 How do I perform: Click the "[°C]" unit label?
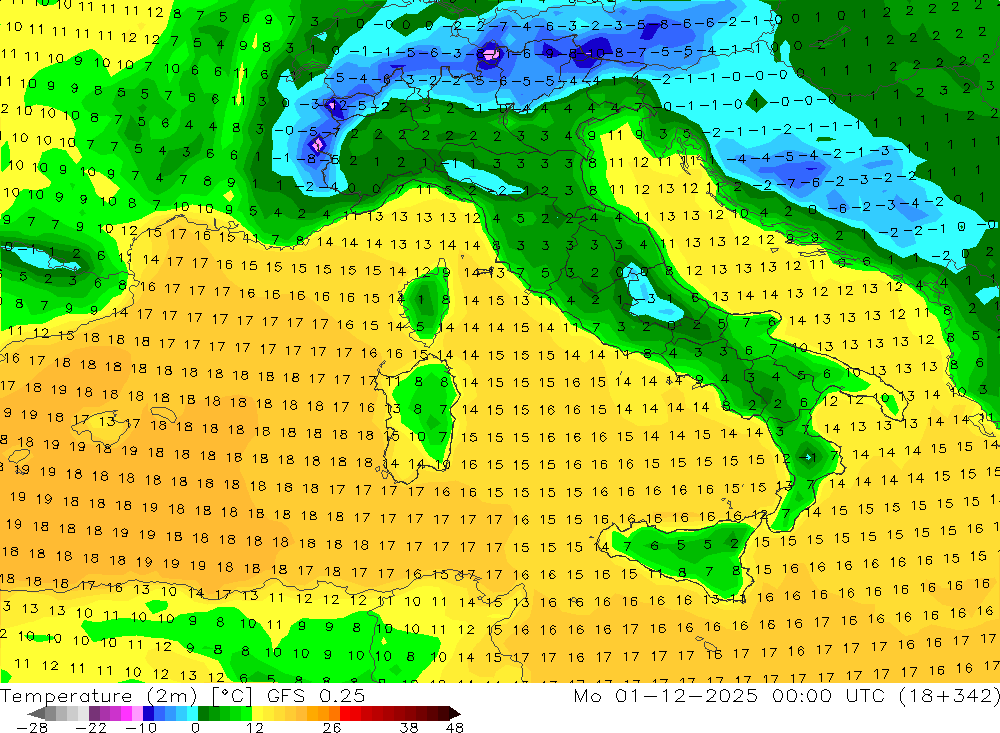[232, 696]
